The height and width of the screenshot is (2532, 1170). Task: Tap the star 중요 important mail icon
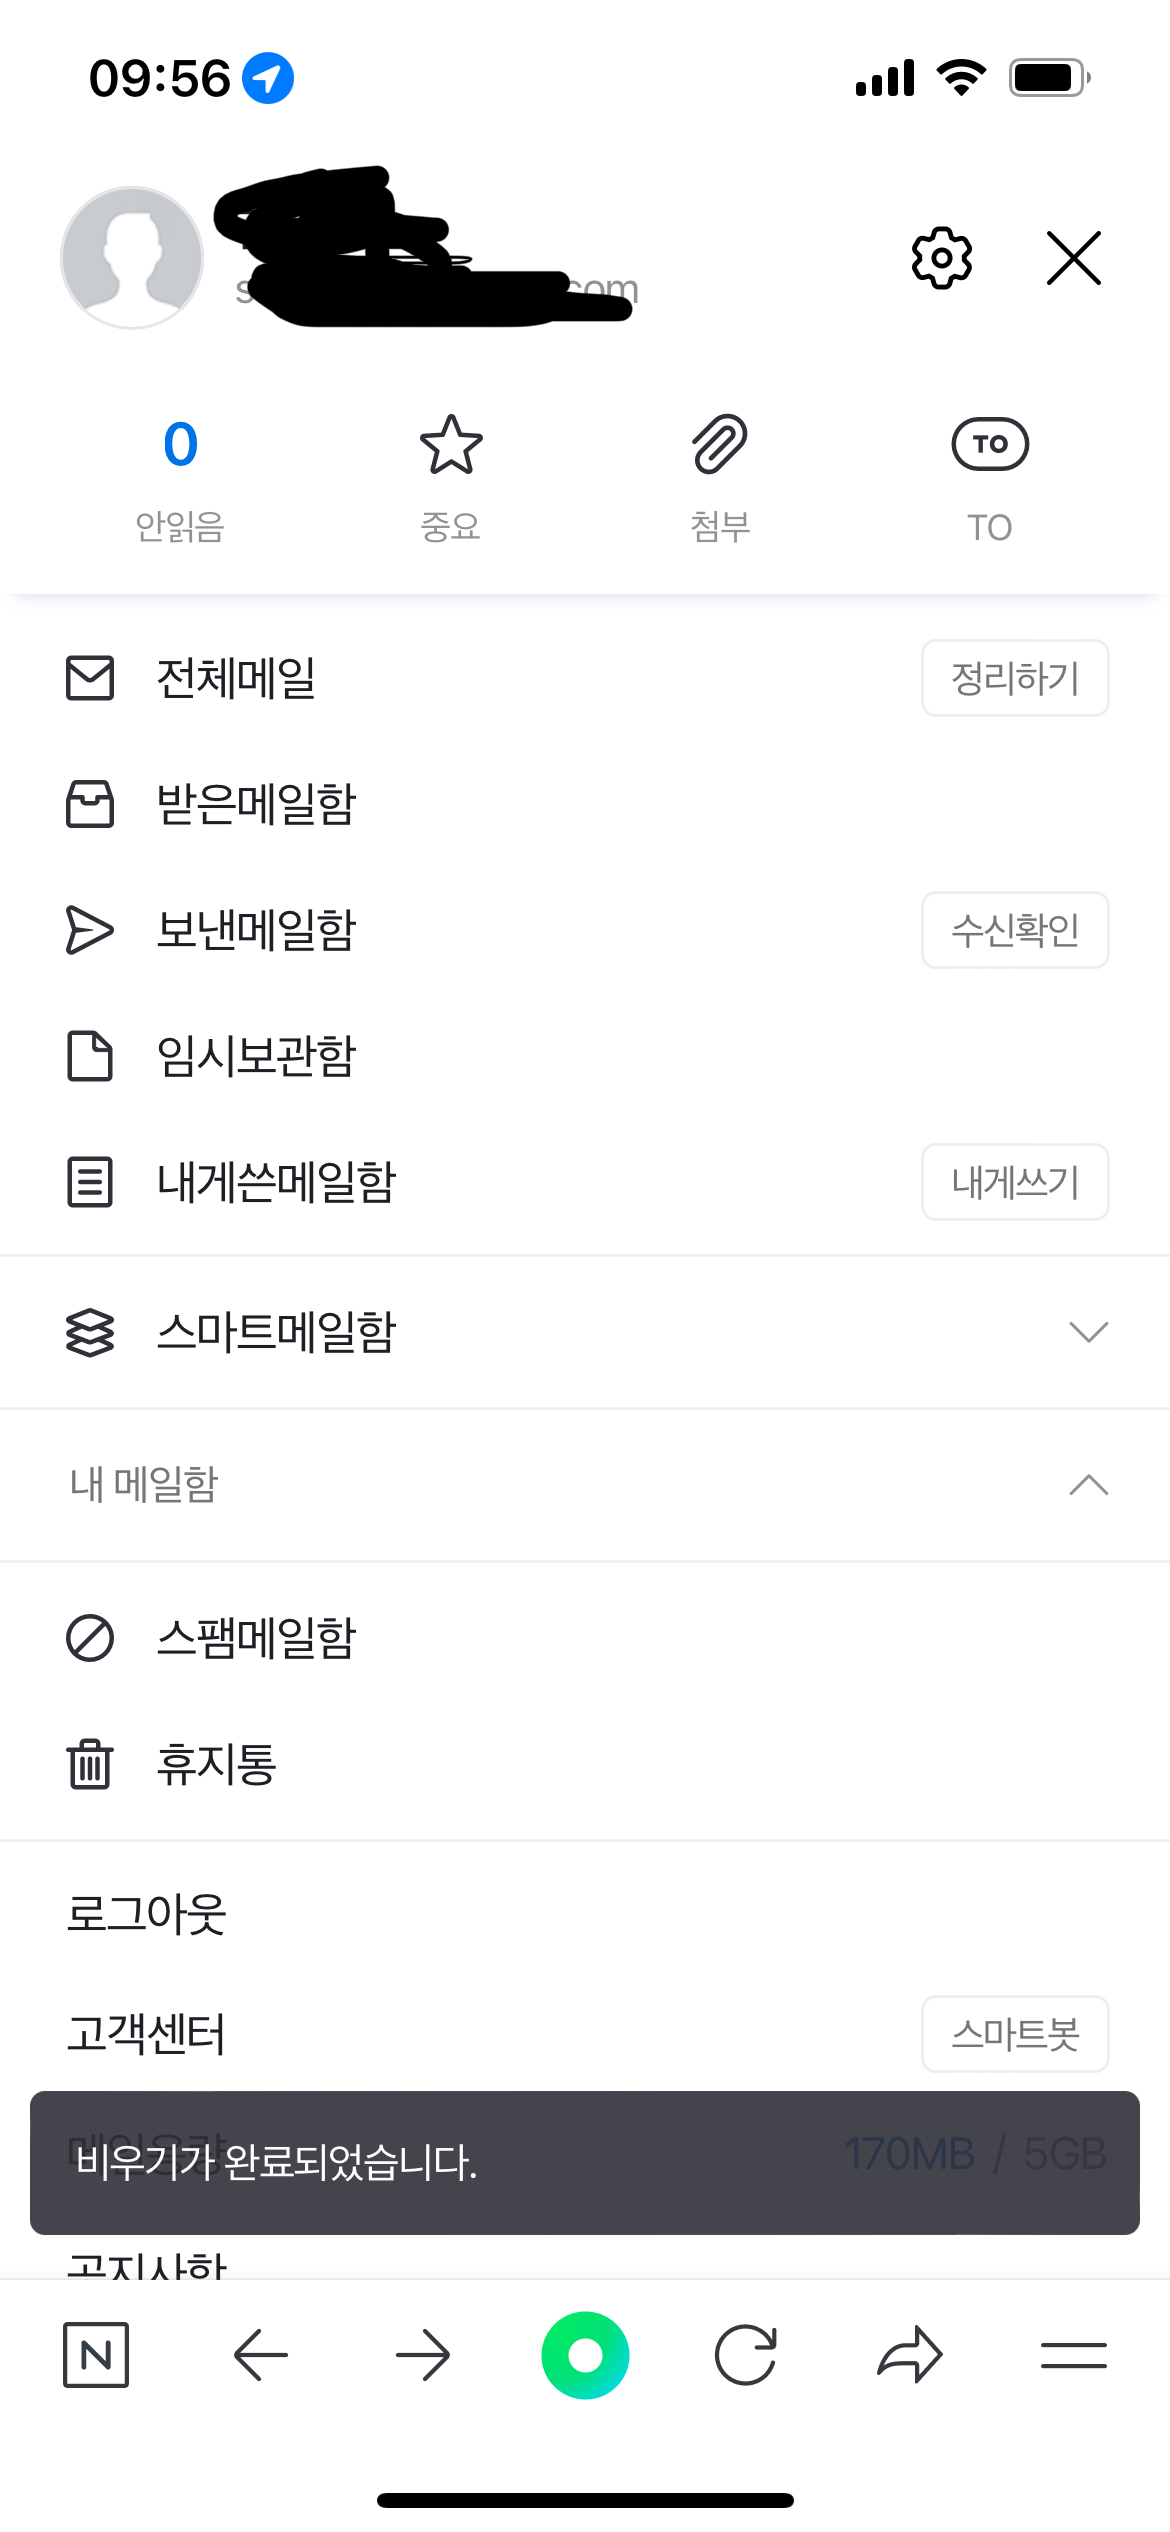(x=451, y=445)
